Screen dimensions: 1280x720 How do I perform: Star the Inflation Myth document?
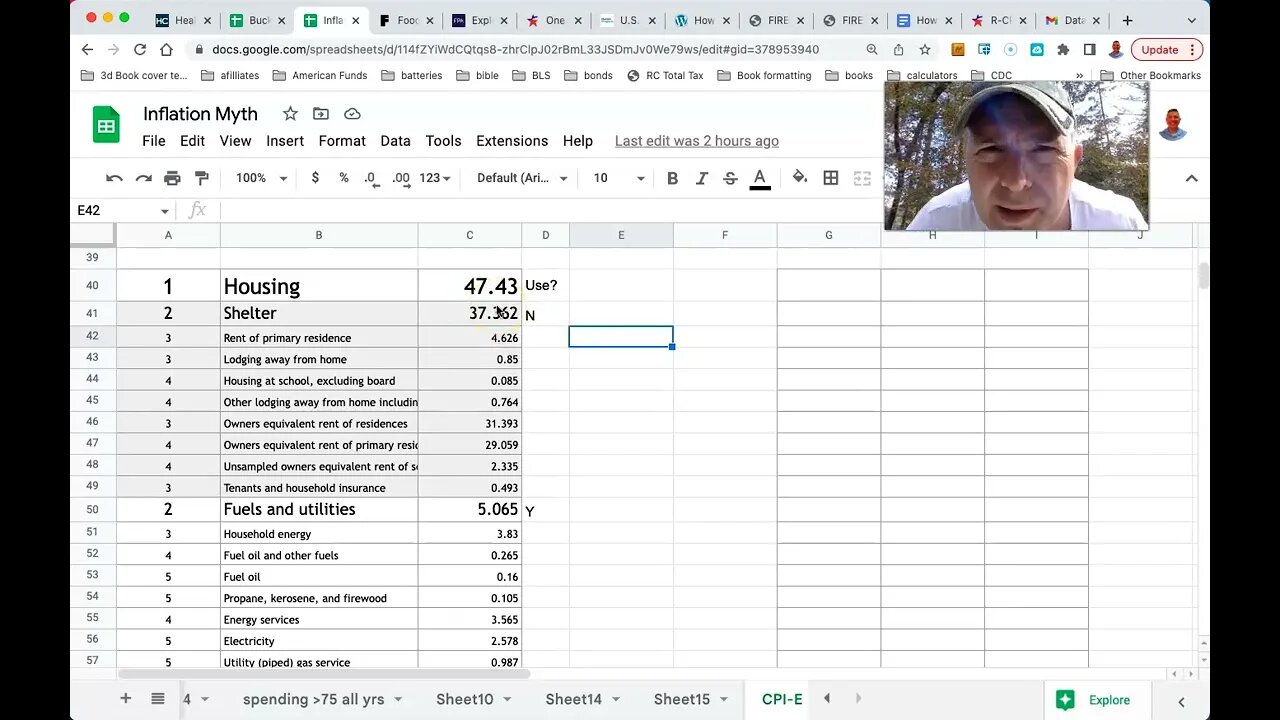(290, 114)
